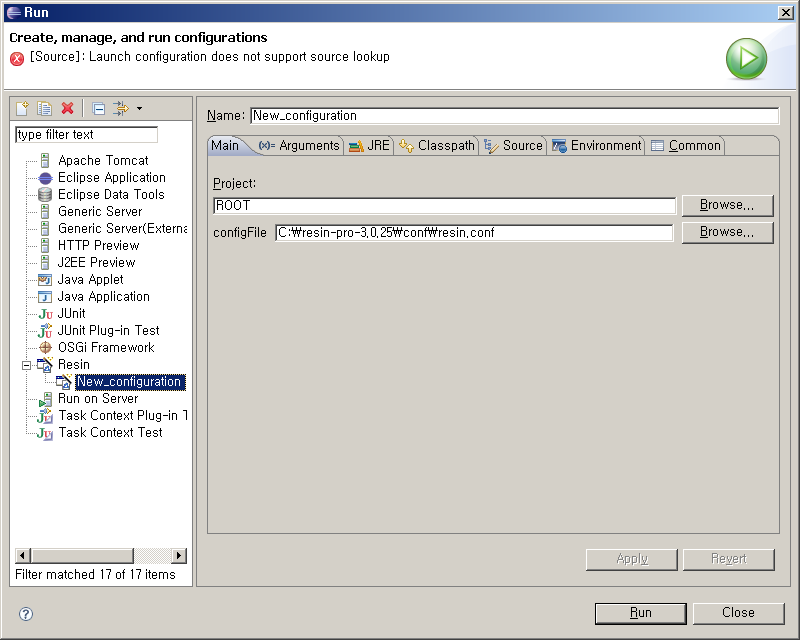Select Eclipse Application label
The height and width of the screenshot is (640, 800).
tap(112, 178)
